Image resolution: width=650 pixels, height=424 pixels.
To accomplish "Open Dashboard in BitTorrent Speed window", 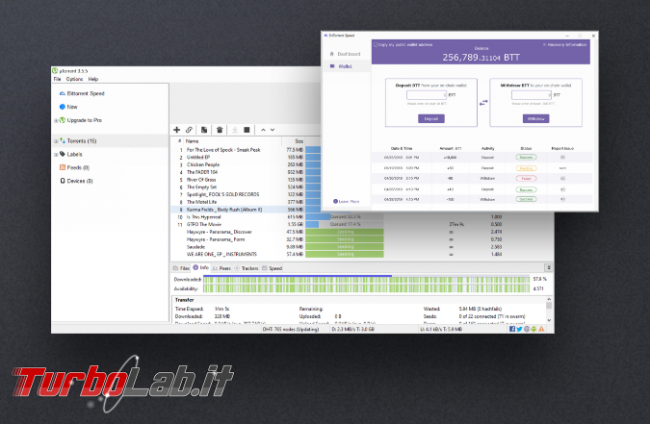I will click(x=345, y=54).
